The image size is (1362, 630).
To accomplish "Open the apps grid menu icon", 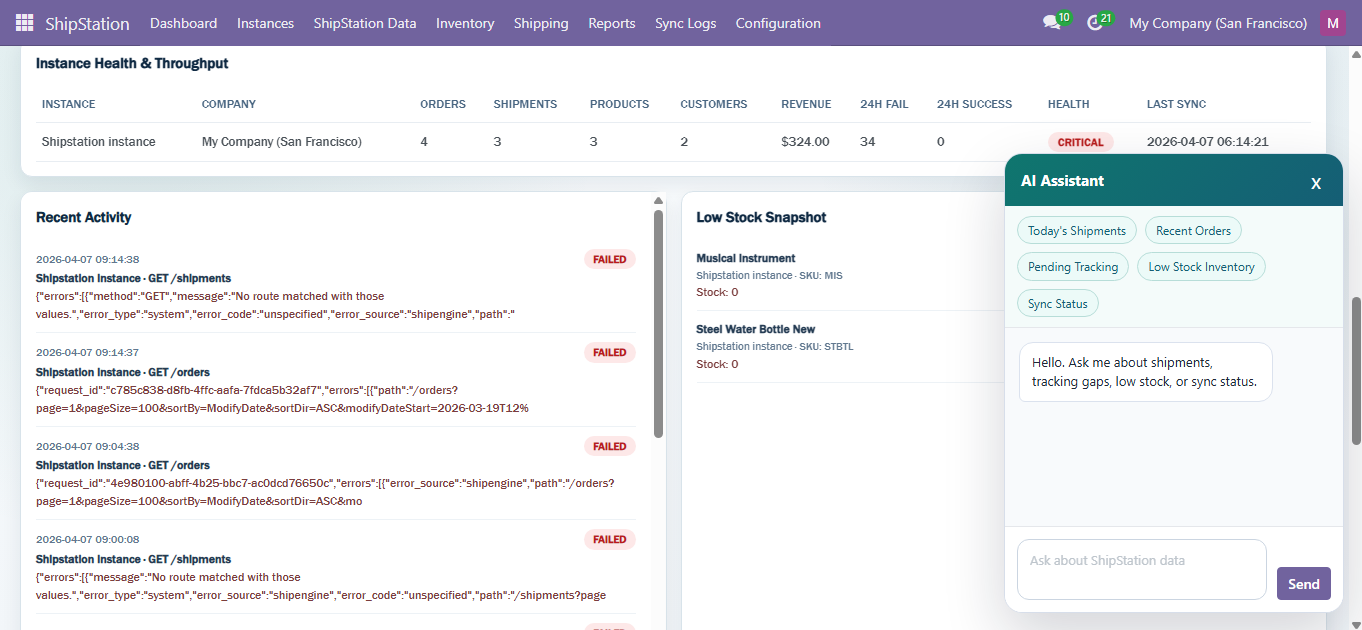I will pyautogui.click(x=24, y=23).
